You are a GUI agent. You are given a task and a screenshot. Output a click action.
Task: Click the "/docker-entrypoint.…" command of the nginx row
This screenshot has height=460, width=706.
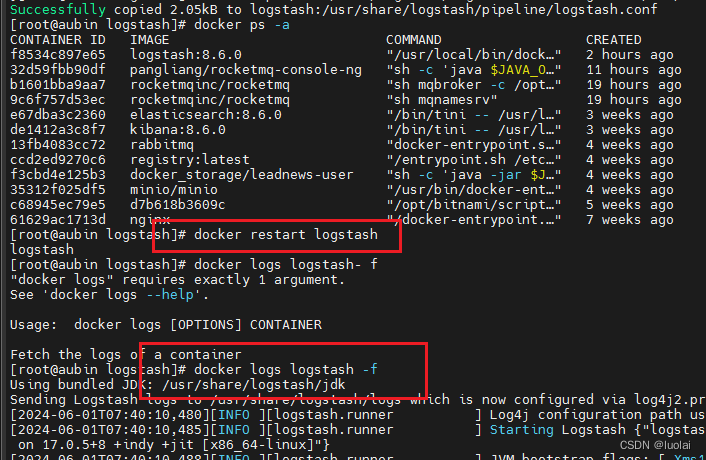tap(474, 220)
